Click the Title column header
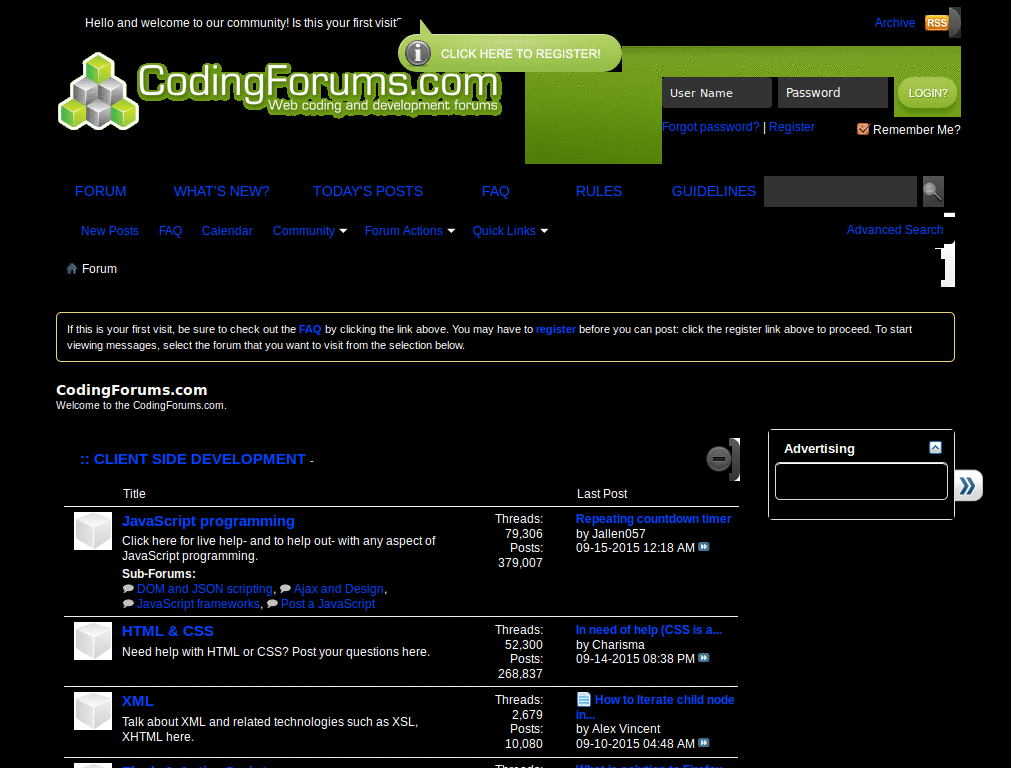1024x768 pixels. (x=135, y=494)
